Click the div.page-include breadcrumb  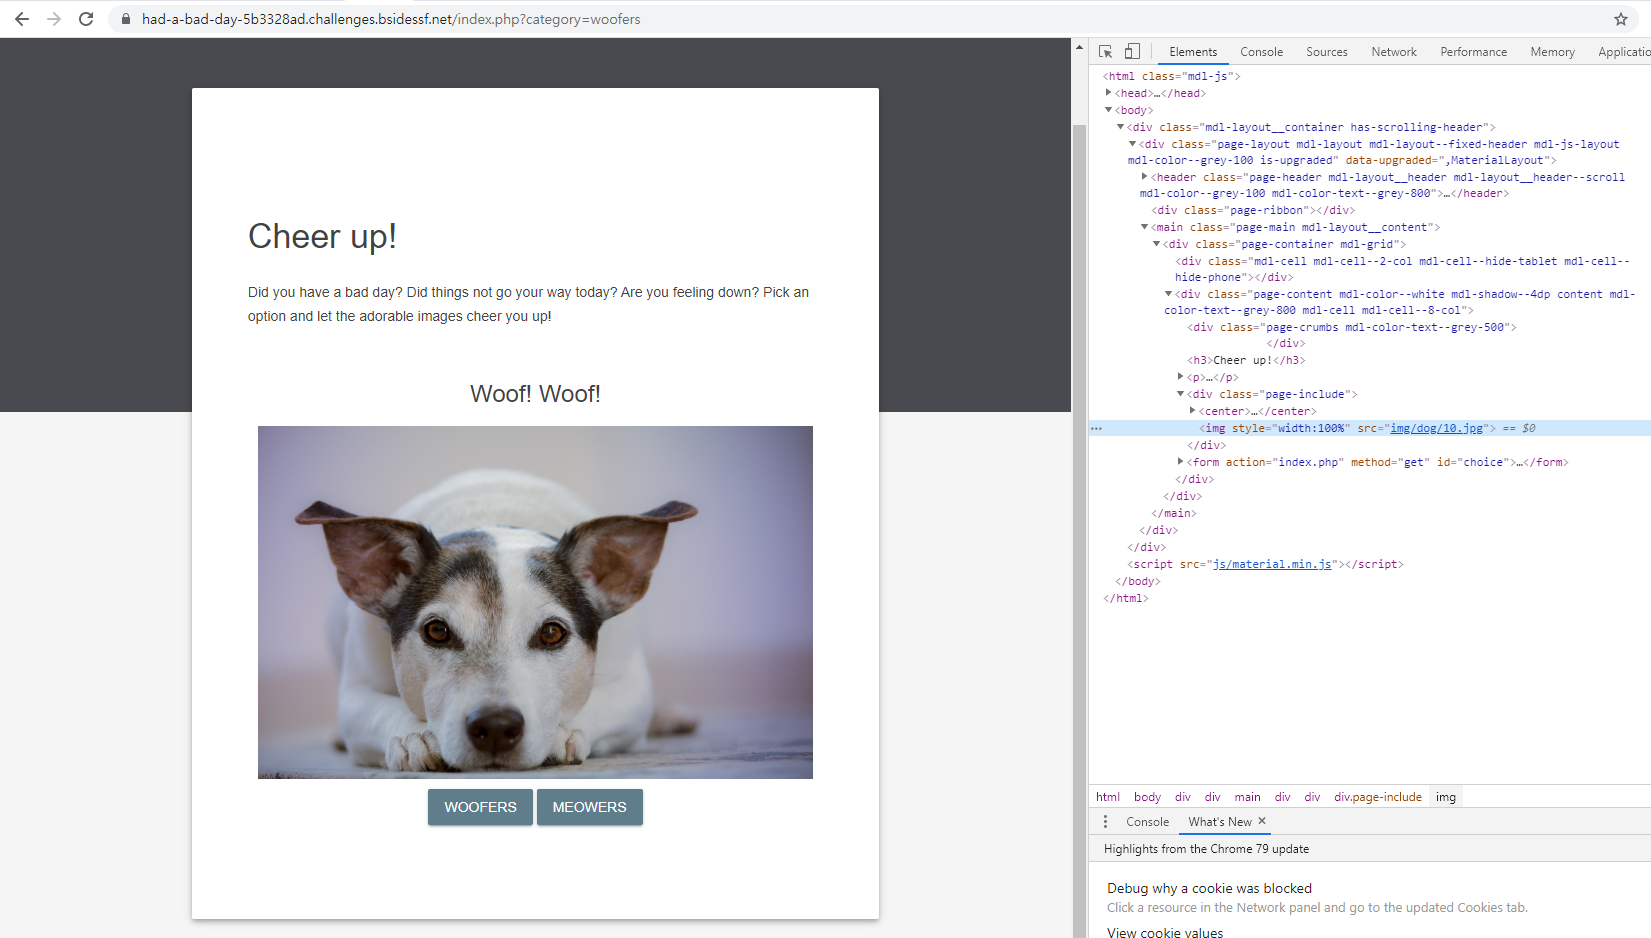pos(1377,797)
